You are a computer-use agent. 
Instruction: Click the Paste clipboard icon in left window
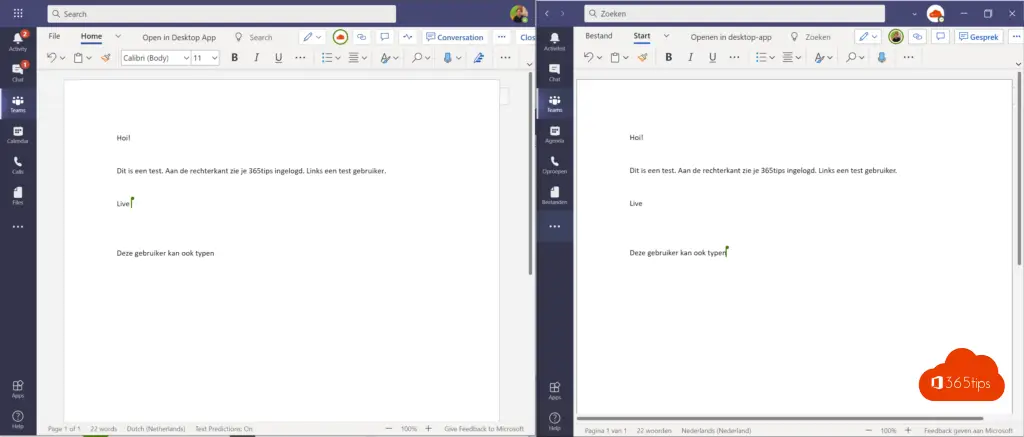pos(78,58)
